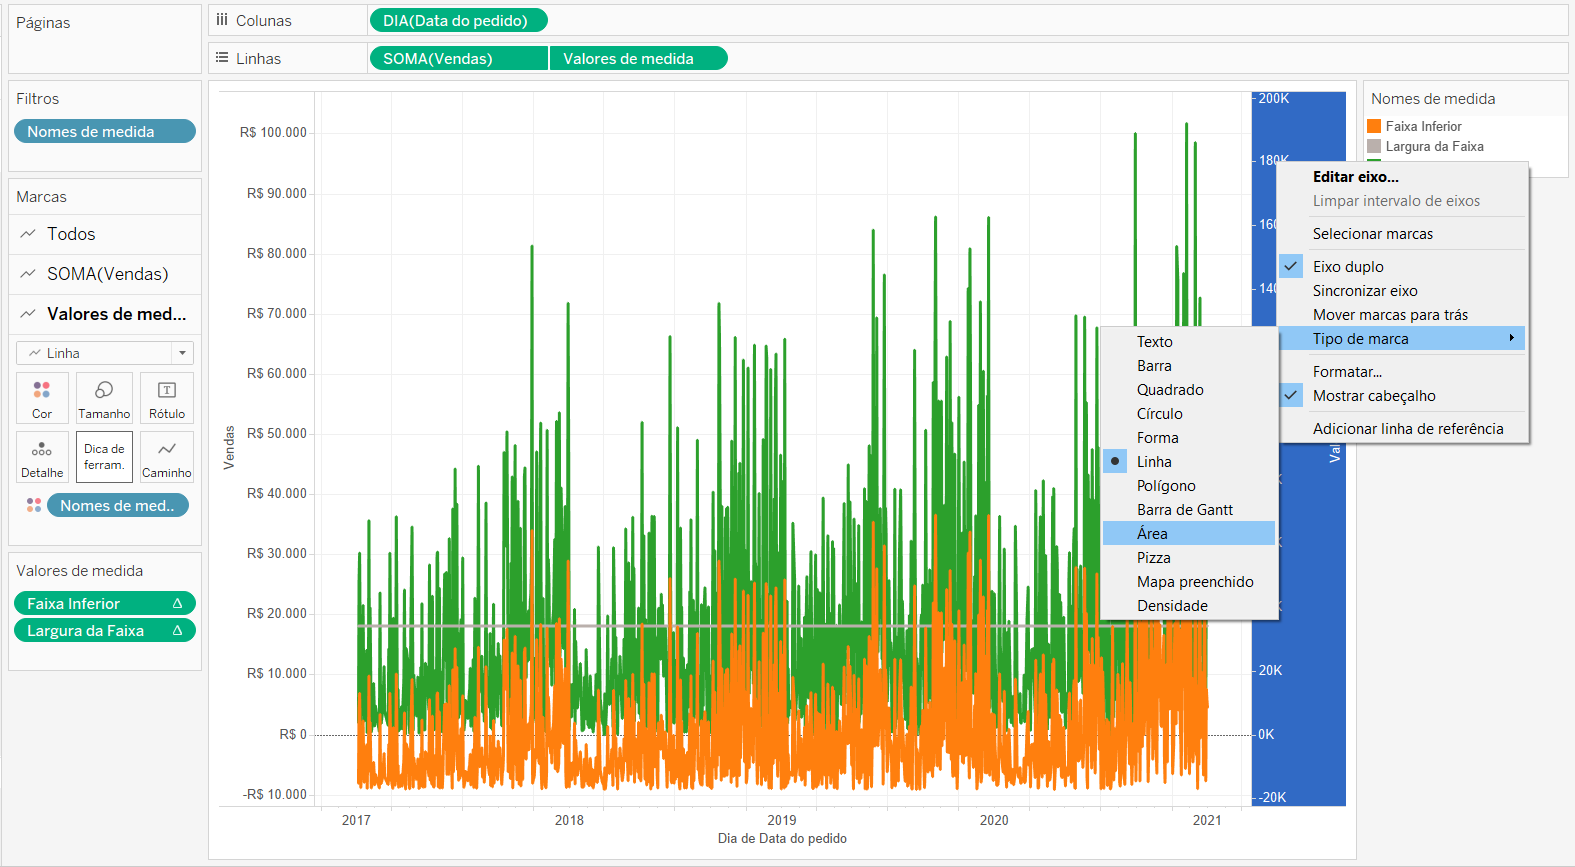This screenshot has width=1575, height=867.
Task: Open the Rótulo label marks card
Action: click(x=167, y=398)
